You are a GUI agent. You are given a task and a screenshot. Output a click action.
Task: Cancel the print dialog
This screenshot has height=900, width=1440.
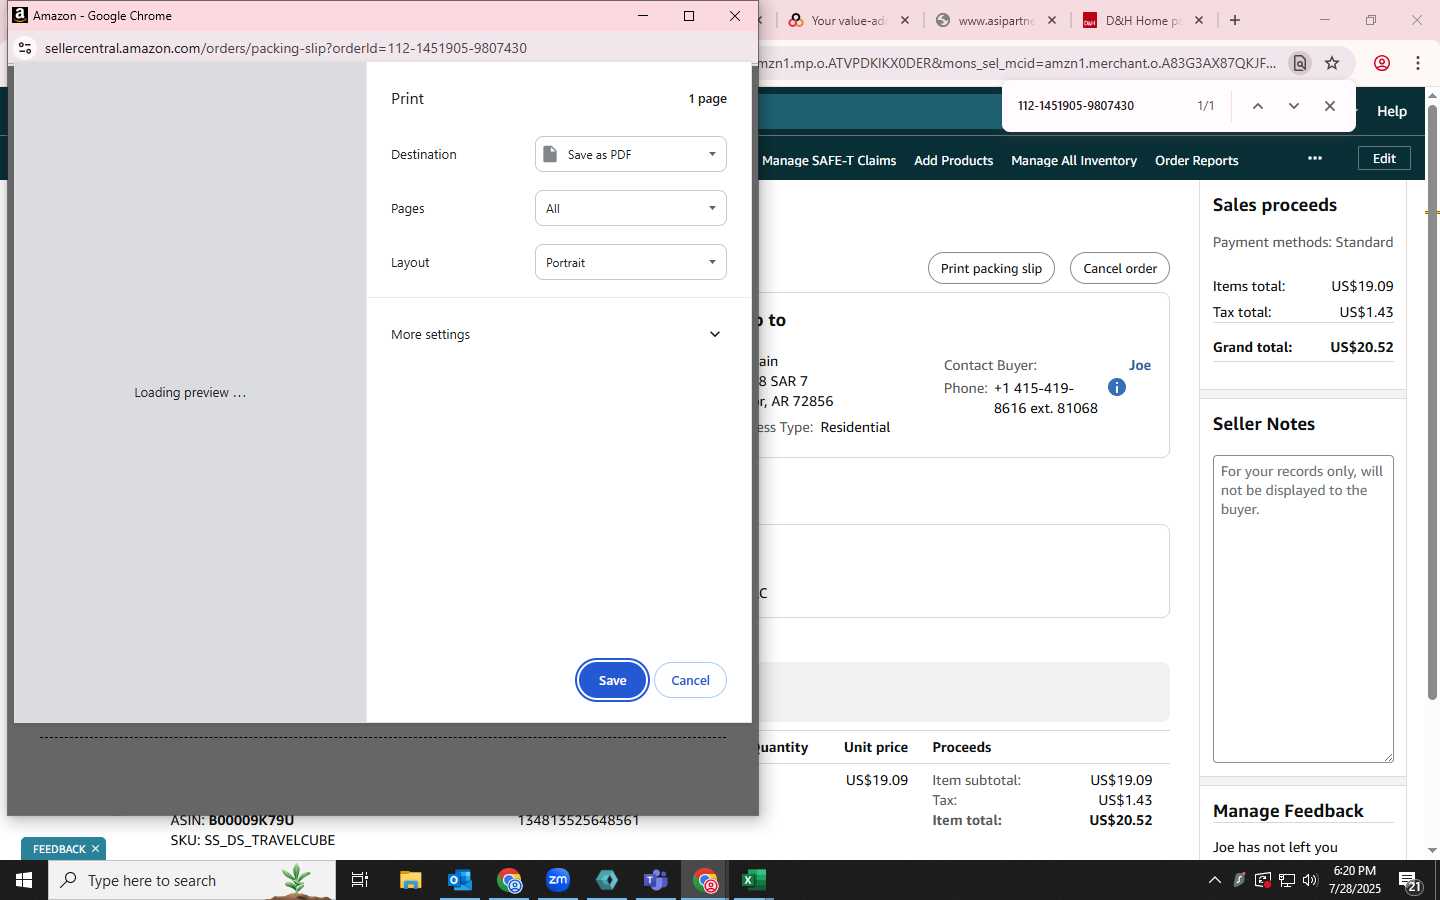pyautogui.click(x=690, y=680)
